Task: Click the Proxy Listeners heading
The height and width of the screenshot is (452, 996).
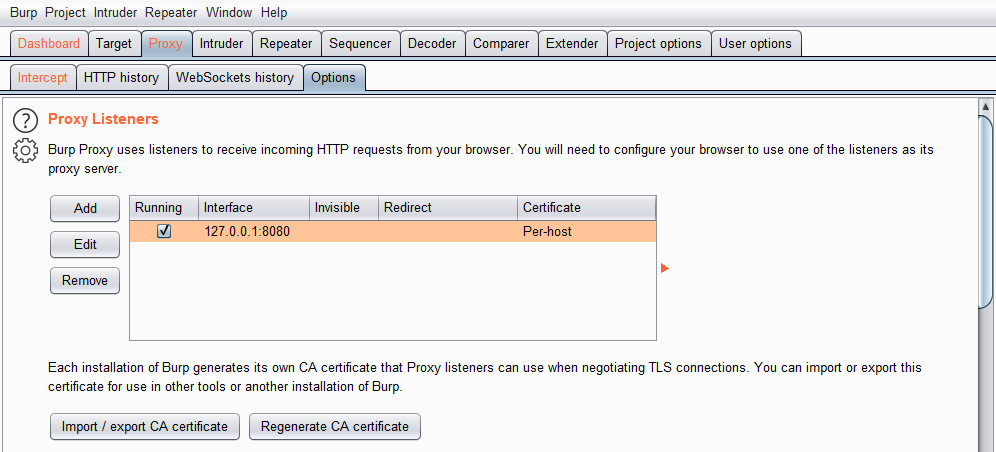Action: 104,119
